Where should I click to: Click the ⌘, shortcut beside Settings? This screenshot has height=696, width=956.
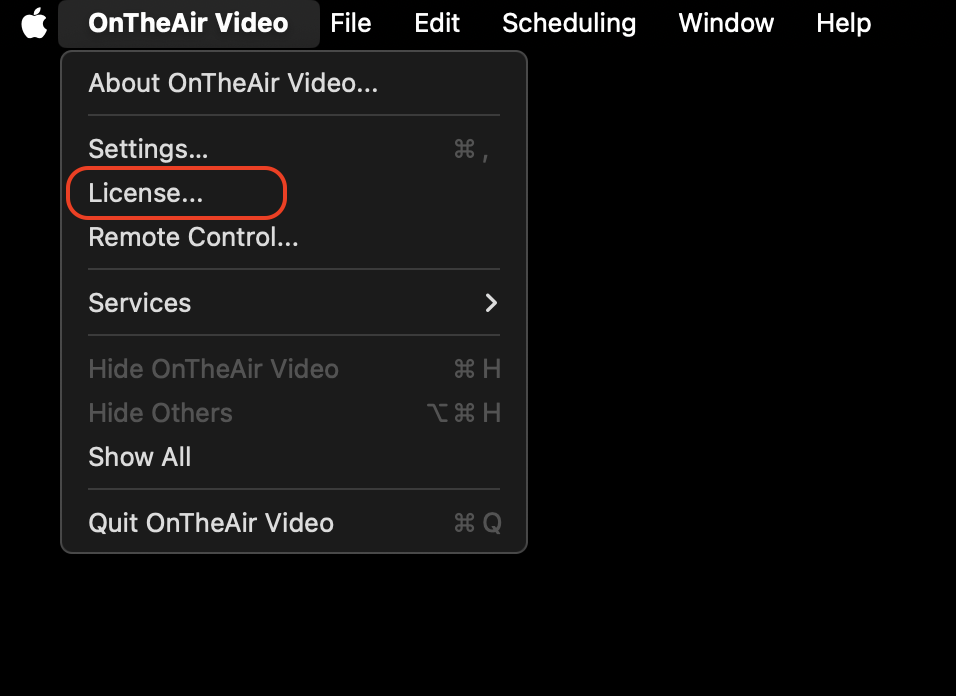coord(471,149)
